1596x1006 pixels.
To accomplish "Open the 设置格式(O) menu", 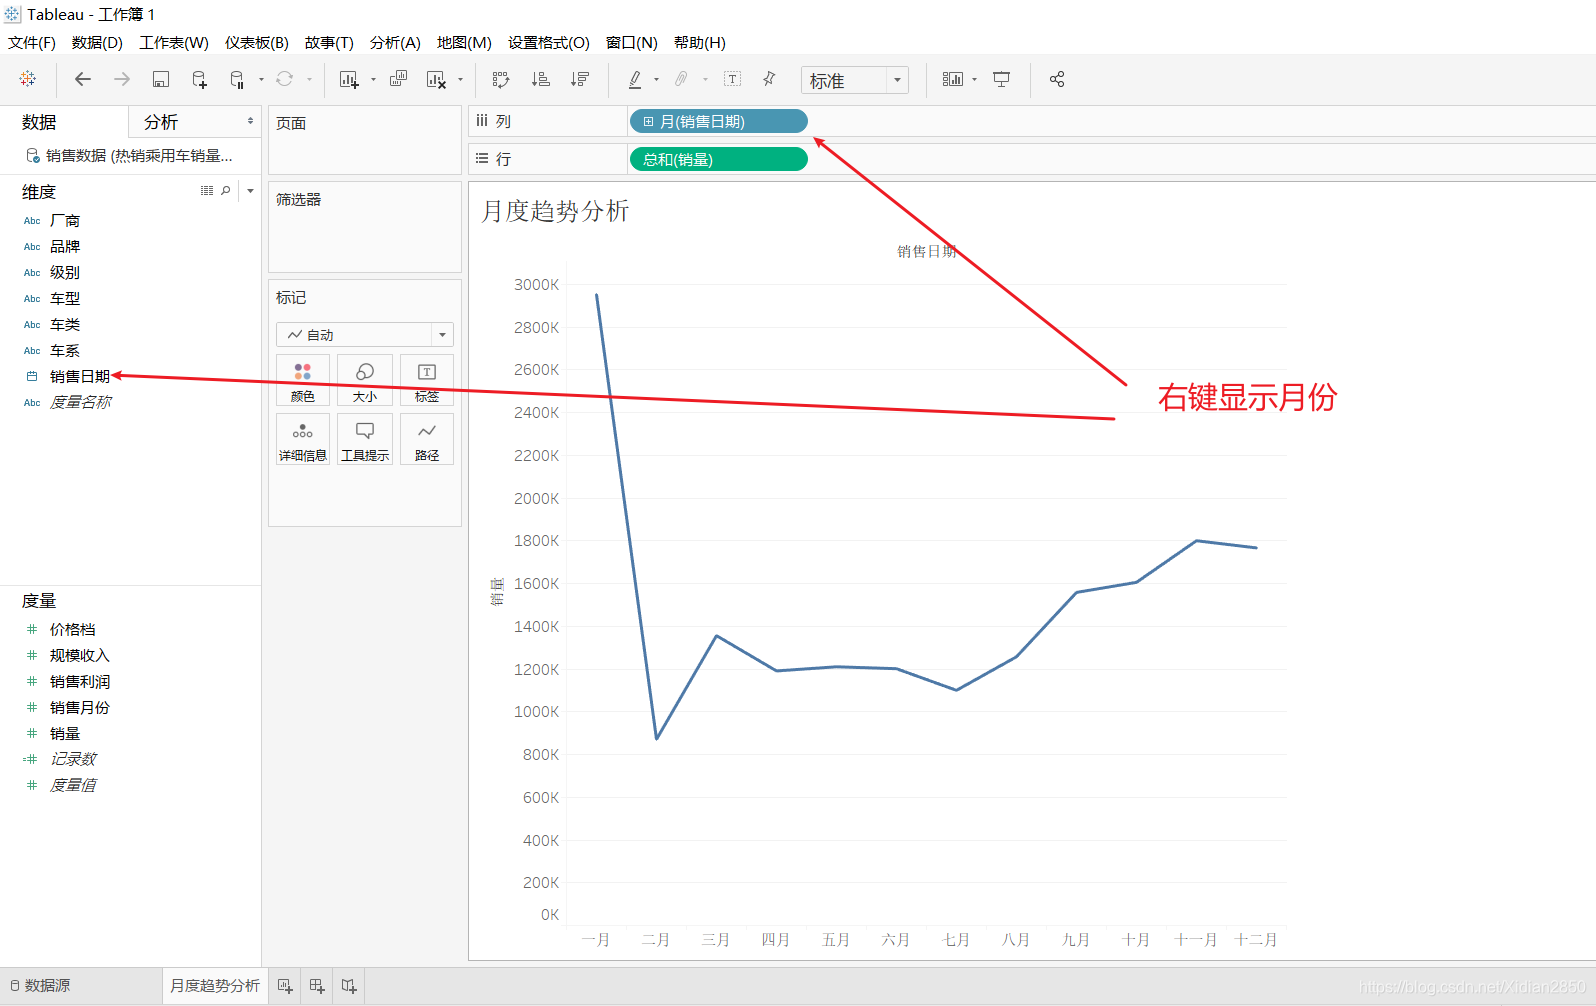I will pos(549,42).
